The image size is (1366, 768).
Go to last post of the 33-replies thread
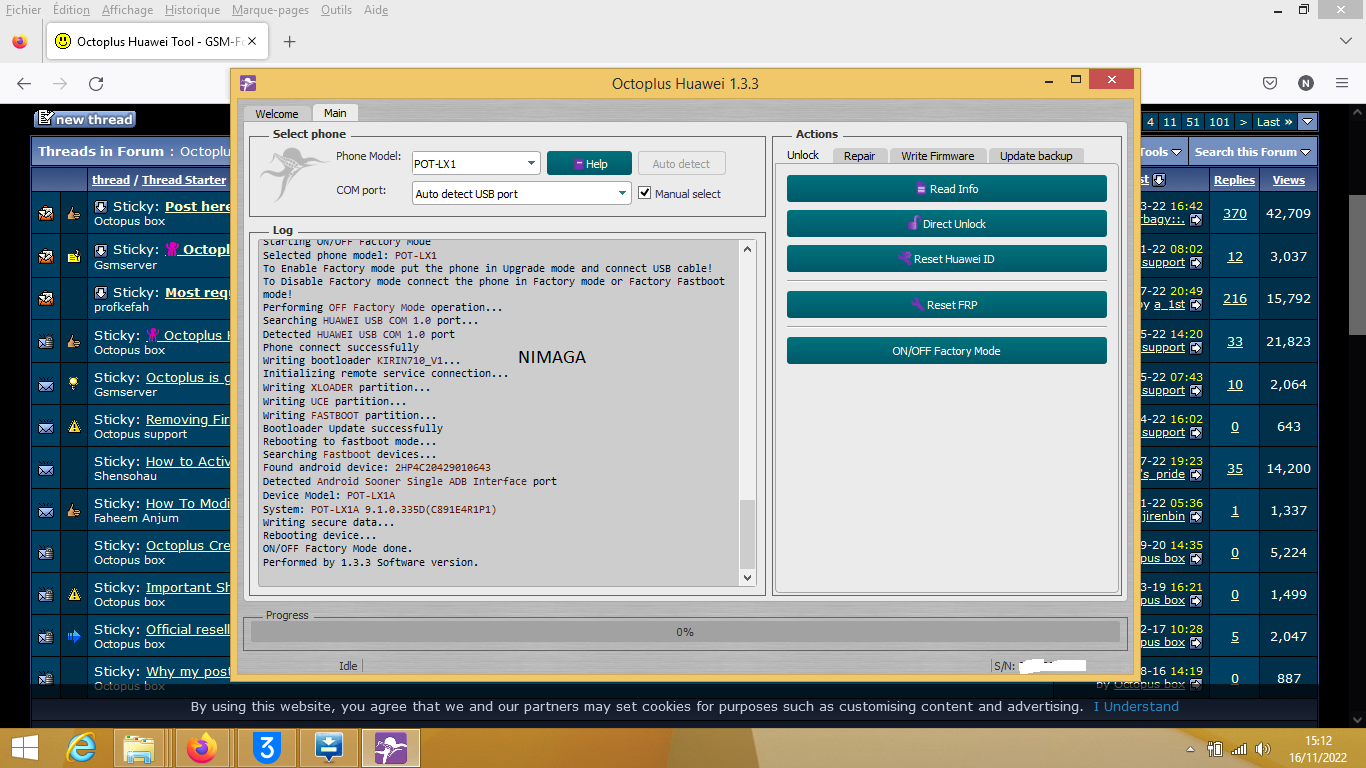[1197, 348]
